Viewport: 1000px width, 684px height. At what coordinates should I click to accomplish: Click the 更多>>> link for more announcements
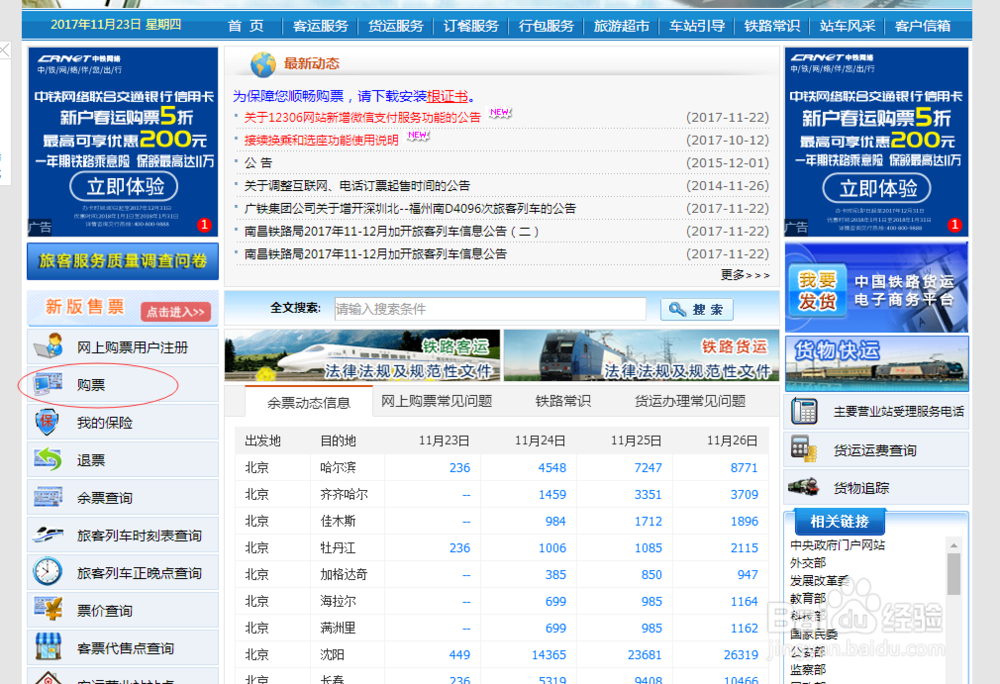[x=744, y=274]
